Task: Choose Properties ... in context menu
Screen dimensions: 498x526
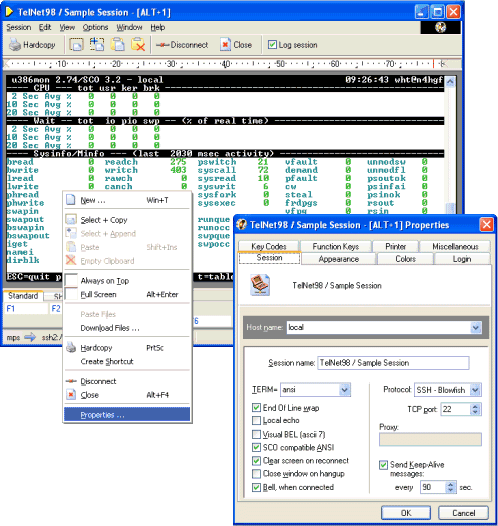Action: click(127, 415)
